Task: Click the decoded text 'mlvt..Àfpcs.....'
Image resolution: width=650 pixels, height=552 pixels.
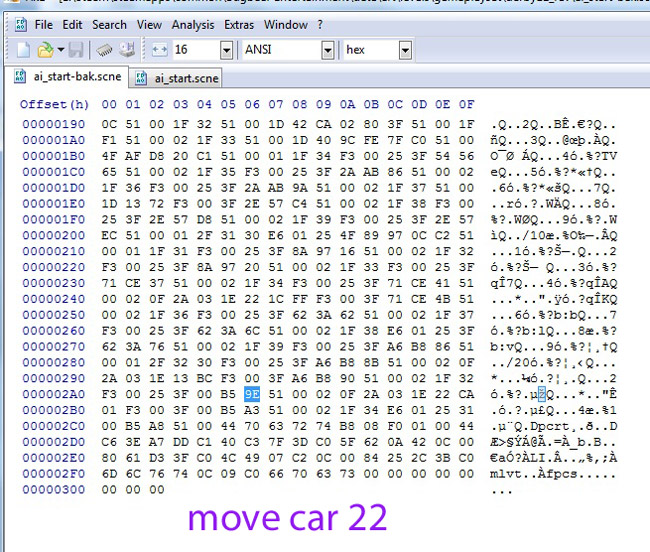Action: [553, 474]
